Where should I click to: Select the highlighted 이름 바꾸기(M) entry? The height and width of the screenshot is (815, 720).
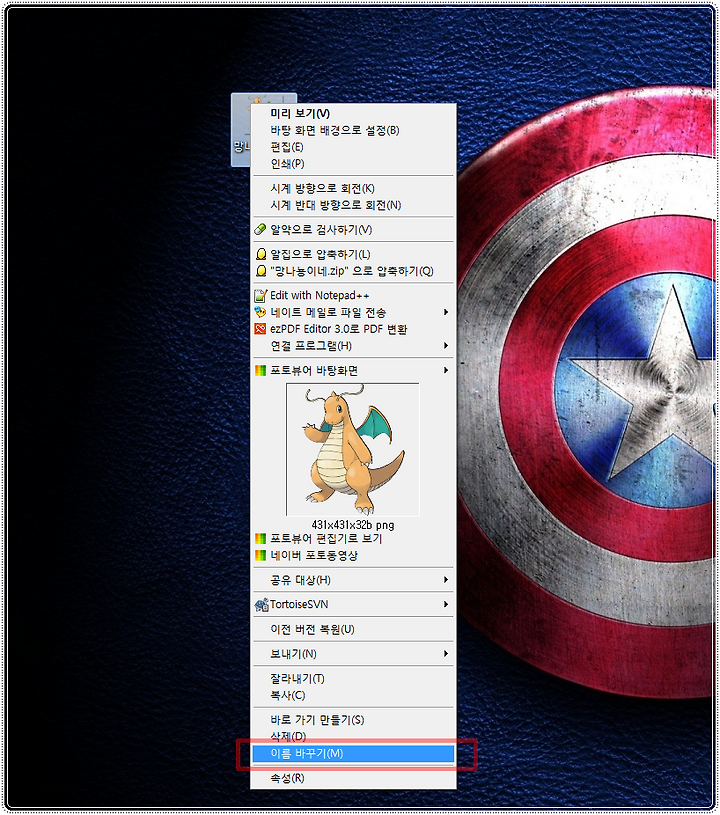(354, 754)
